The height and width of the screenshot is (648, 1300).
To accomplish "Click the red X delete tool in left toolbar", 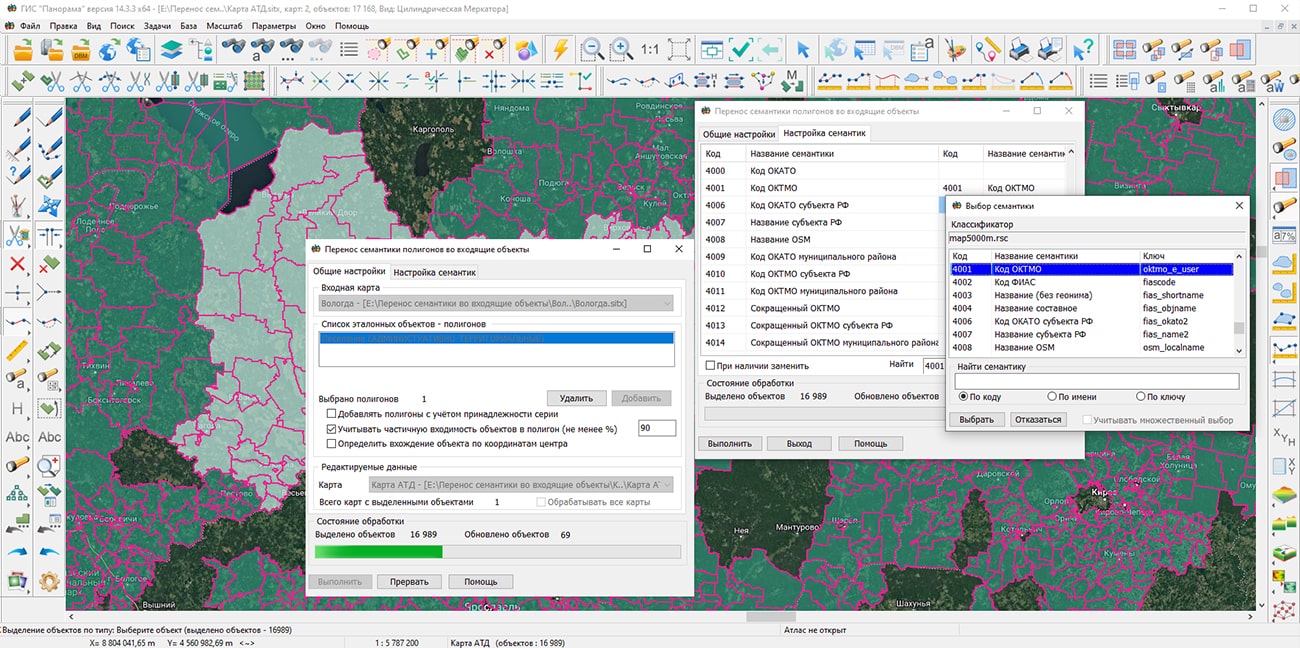I will click(x=17, y=264).
